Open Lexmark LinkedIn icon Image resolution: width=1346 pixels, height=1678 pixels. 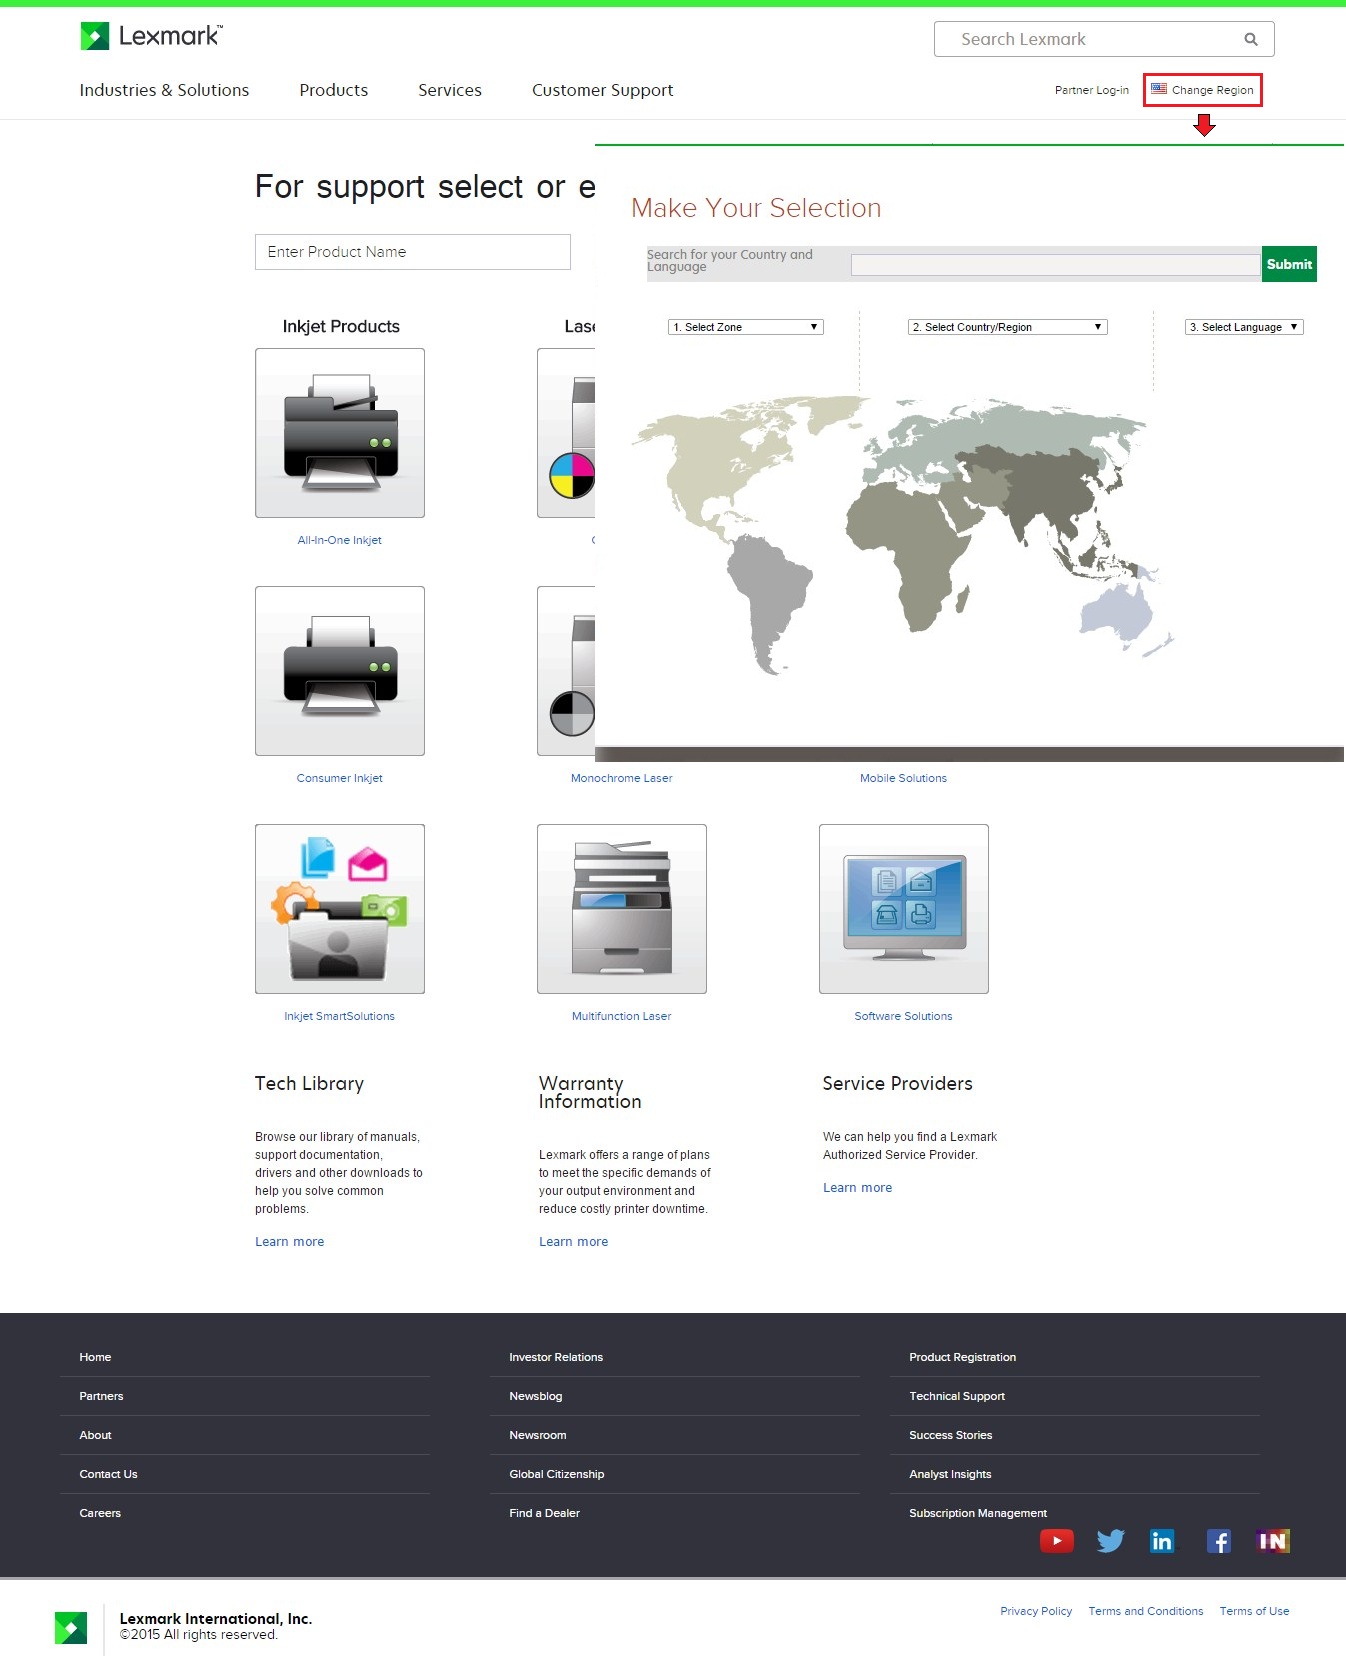click(x=1162, y=1541)
